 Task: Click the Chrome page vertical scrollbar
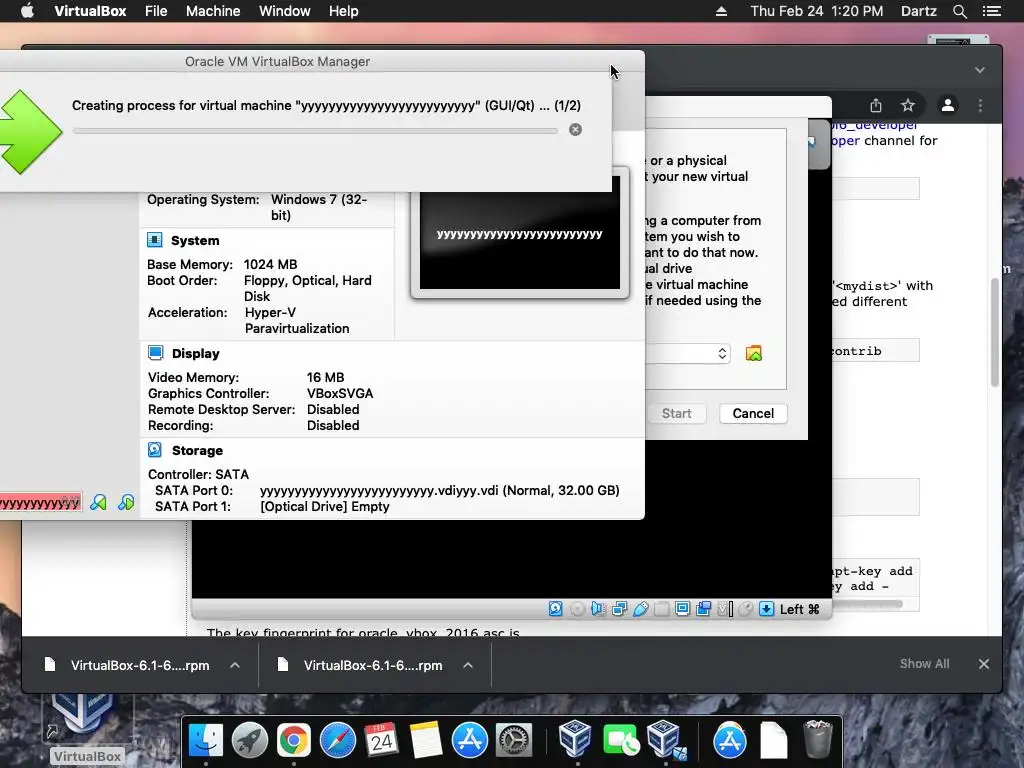pyautogui.click(x=995, y=332)
